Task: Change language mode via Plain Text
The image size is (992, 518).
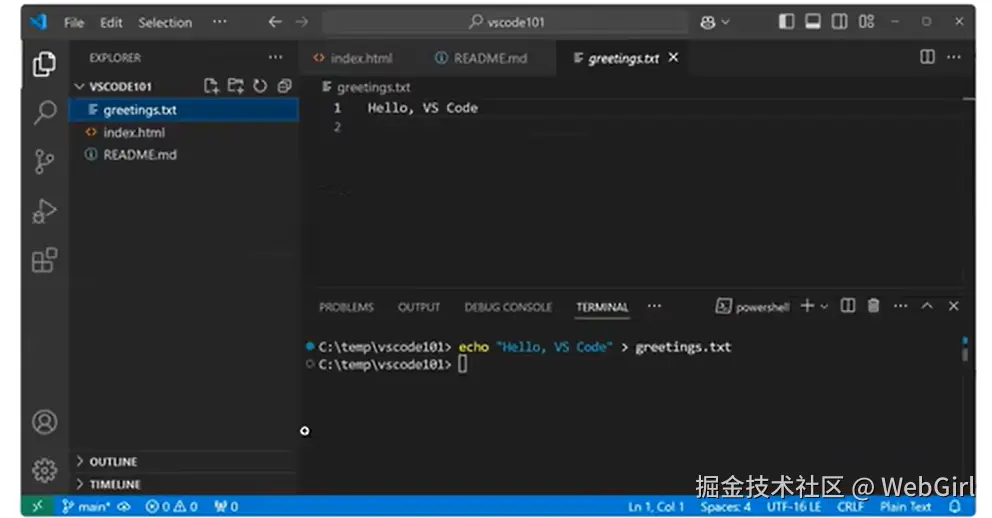Action: click(x=905, y=507)
